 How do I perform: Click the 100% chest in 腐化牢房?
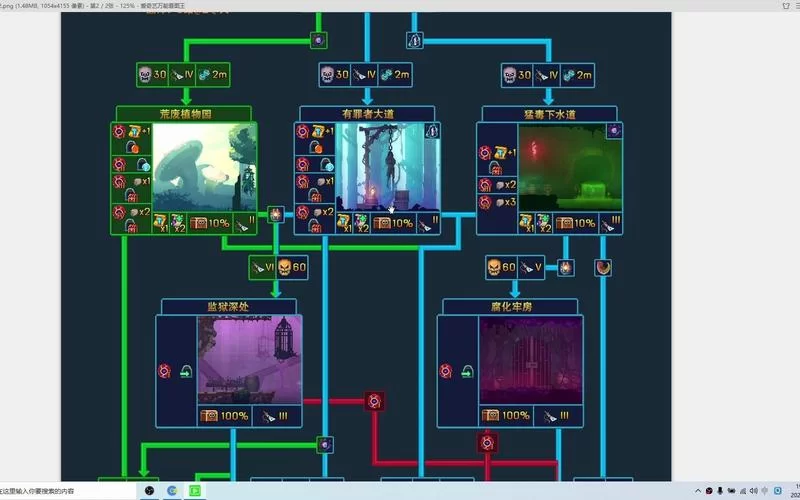tap(506, 416)
